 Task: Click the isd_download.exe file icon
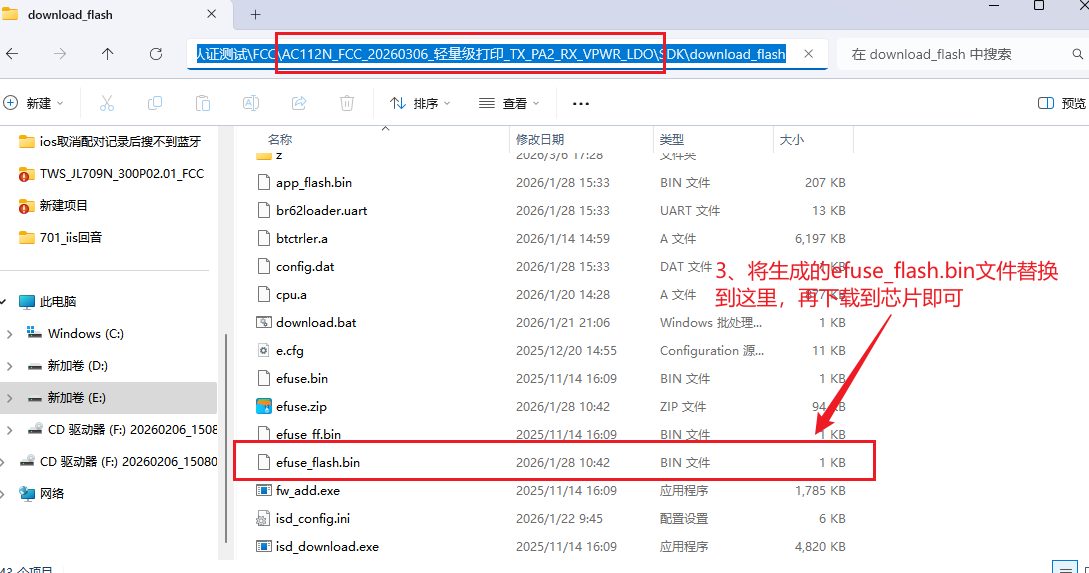(x=263, y=547)
